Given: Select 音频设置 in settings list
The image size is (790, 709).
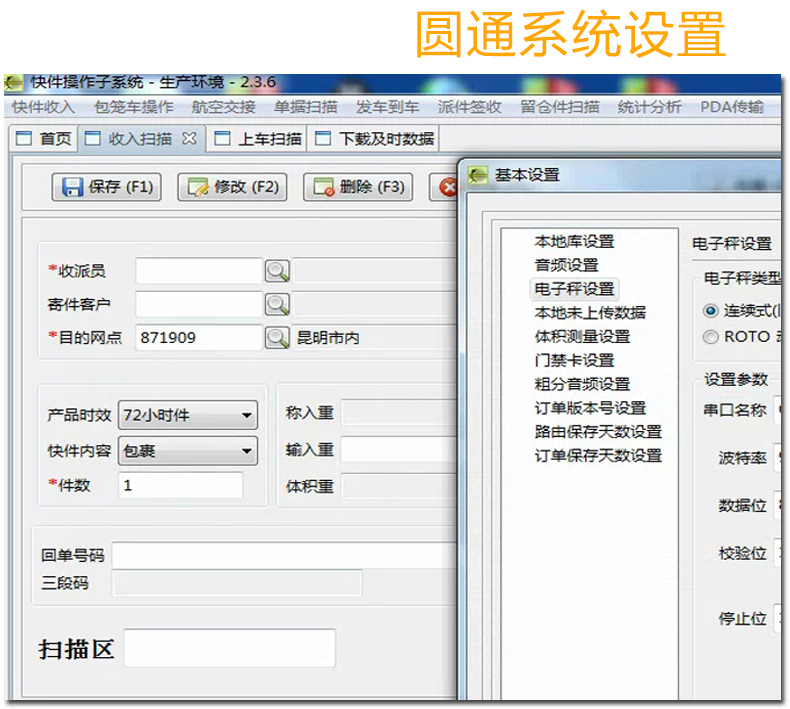Looking at the screenshot, I should (566, 265).
